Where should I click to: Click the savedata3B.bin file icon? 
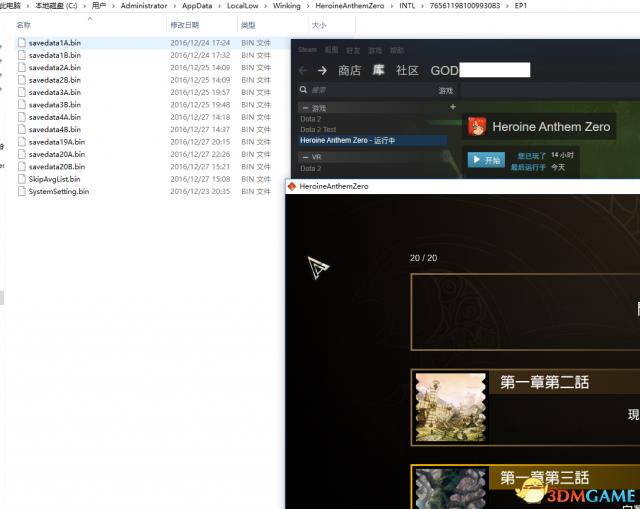pos(22,104)
